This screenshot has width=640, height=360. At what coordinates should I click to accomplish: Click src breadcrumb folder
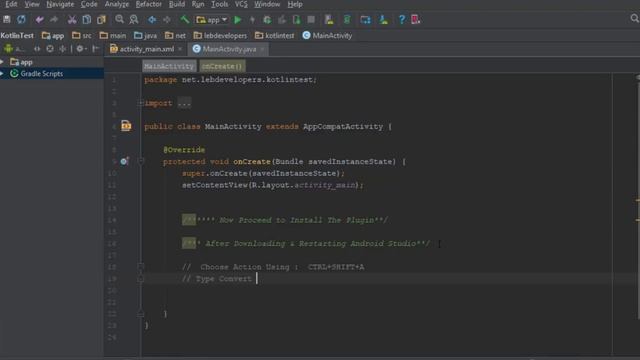82,36
